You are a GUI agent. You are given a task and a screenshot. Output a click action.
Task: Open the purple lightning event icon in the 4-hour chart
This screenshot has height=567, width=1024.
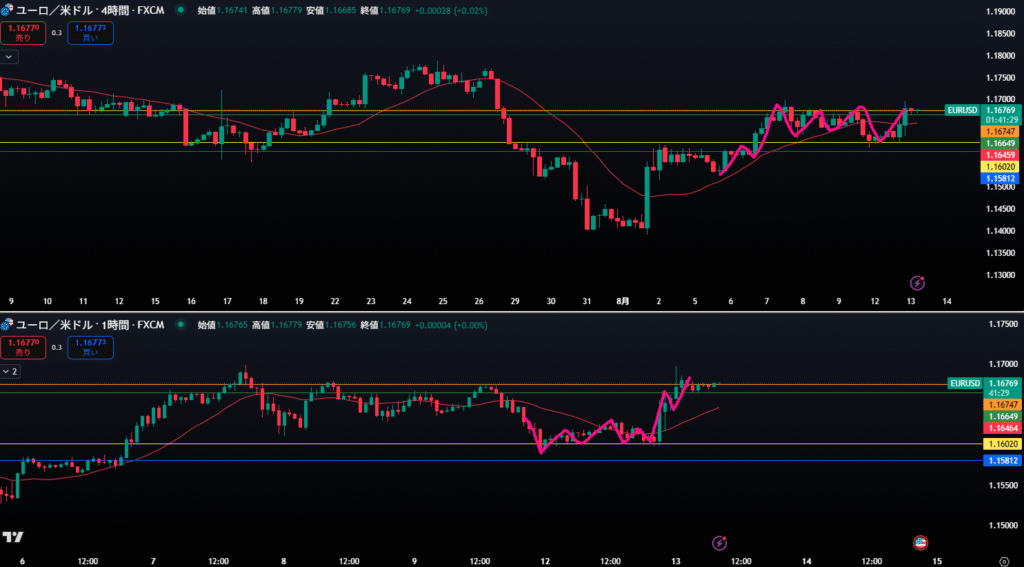click(918, 283)
